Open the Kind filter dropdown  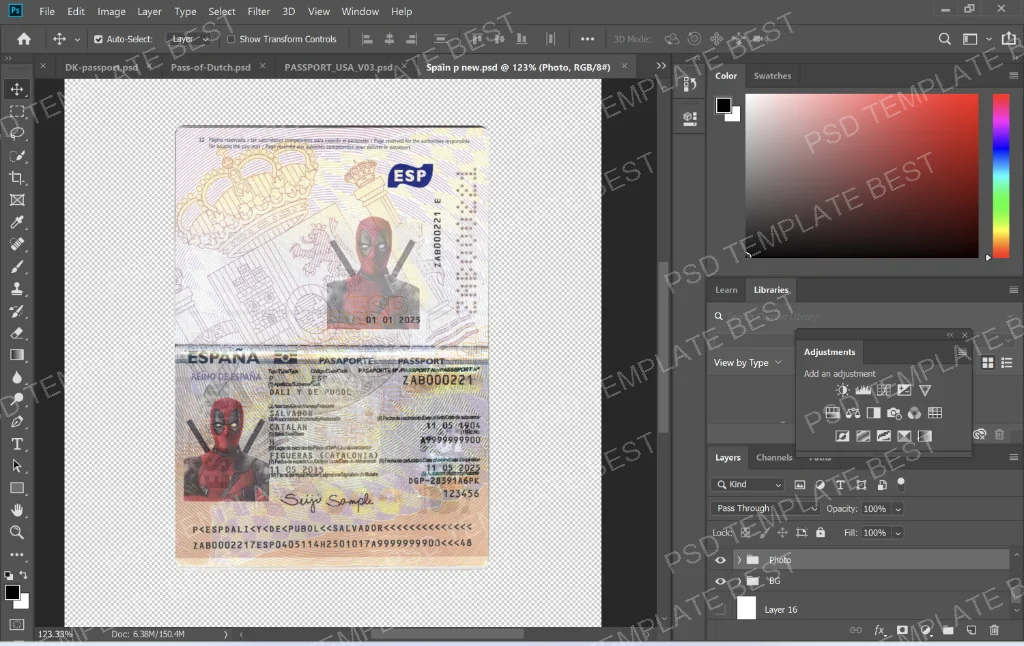[747, 485]
